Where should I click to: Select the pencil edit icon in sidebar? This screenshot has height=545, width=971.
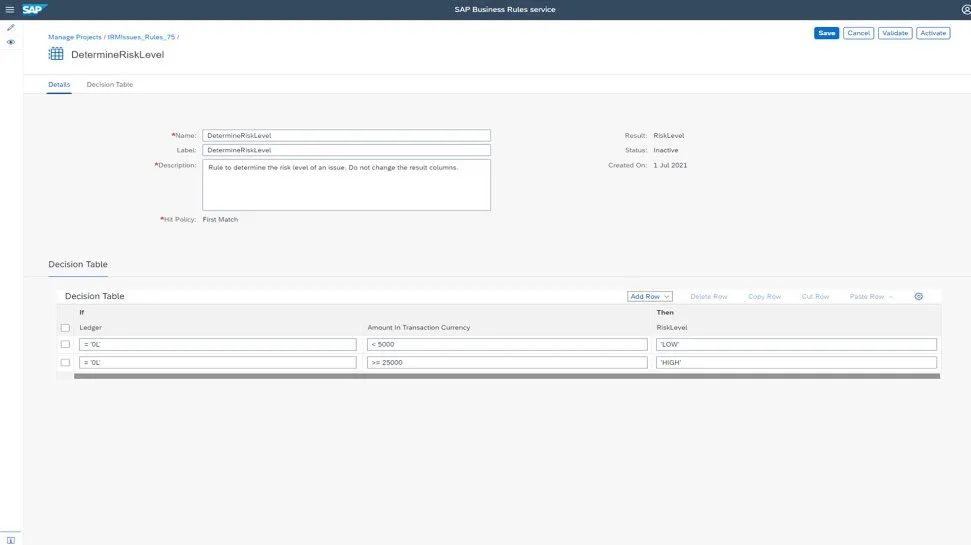point(11,28)
